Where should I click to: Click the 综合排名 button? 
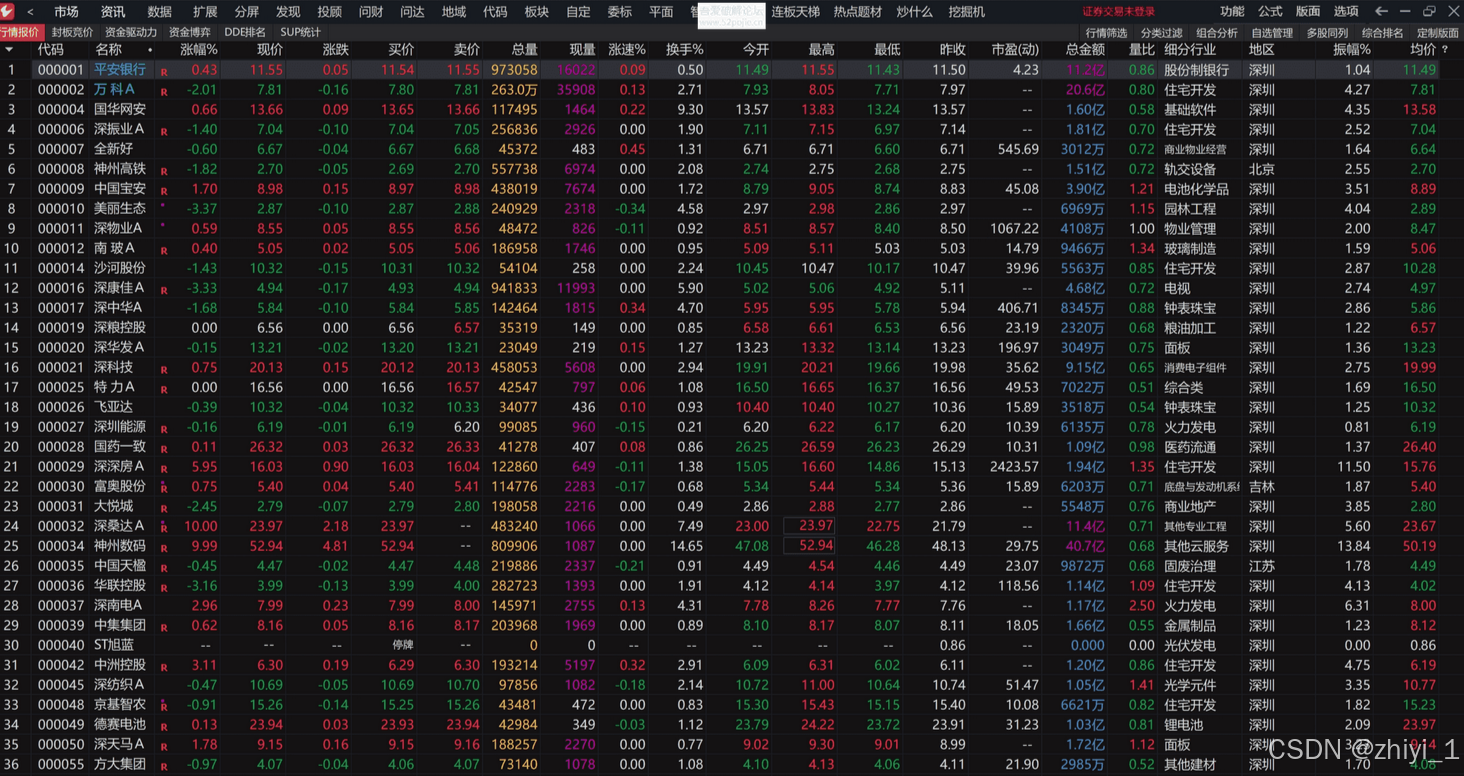click(x=1382, y=32)
